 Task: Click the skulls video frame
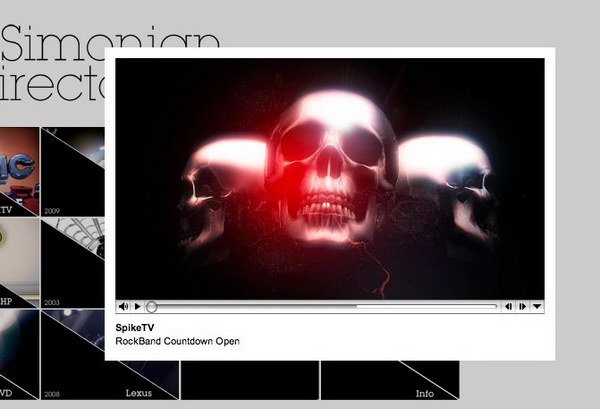pyautogui.click(x=330, y=179)
